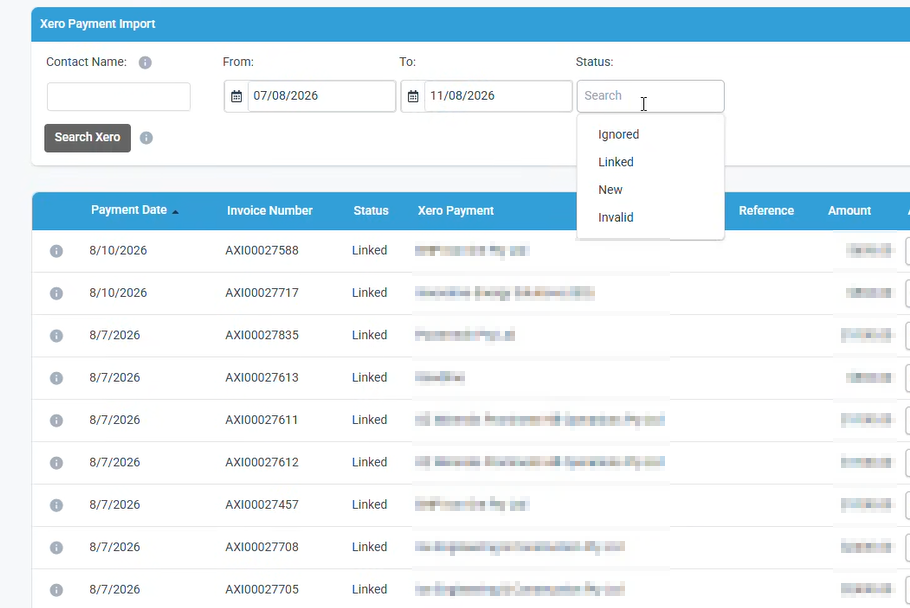Click payment date in AXI00027717 row
The width and height of the screenshot is (910, 608).
118,293
